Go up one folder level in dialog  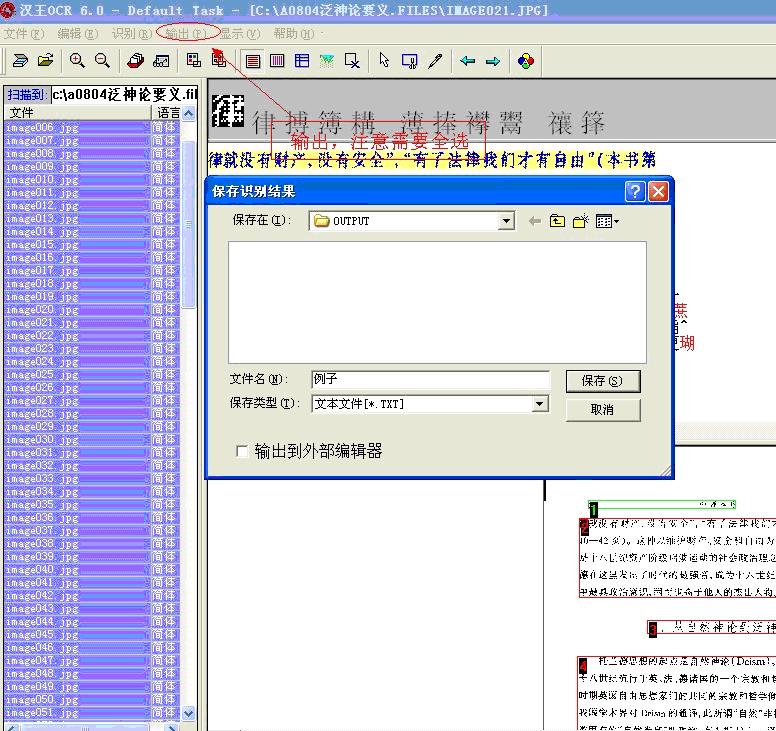[557, 221]
